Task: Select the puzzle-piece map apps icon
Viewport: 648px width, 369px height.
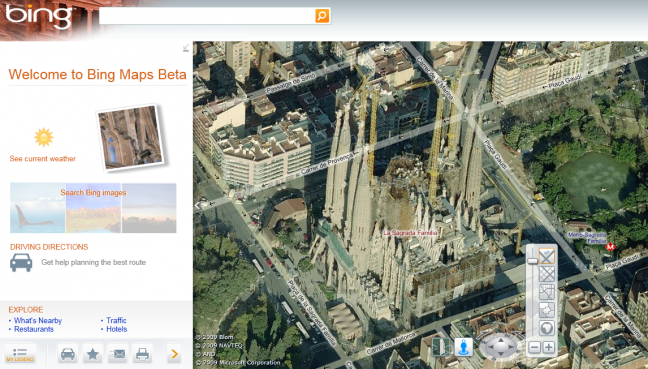Action: tap(547, 310)
